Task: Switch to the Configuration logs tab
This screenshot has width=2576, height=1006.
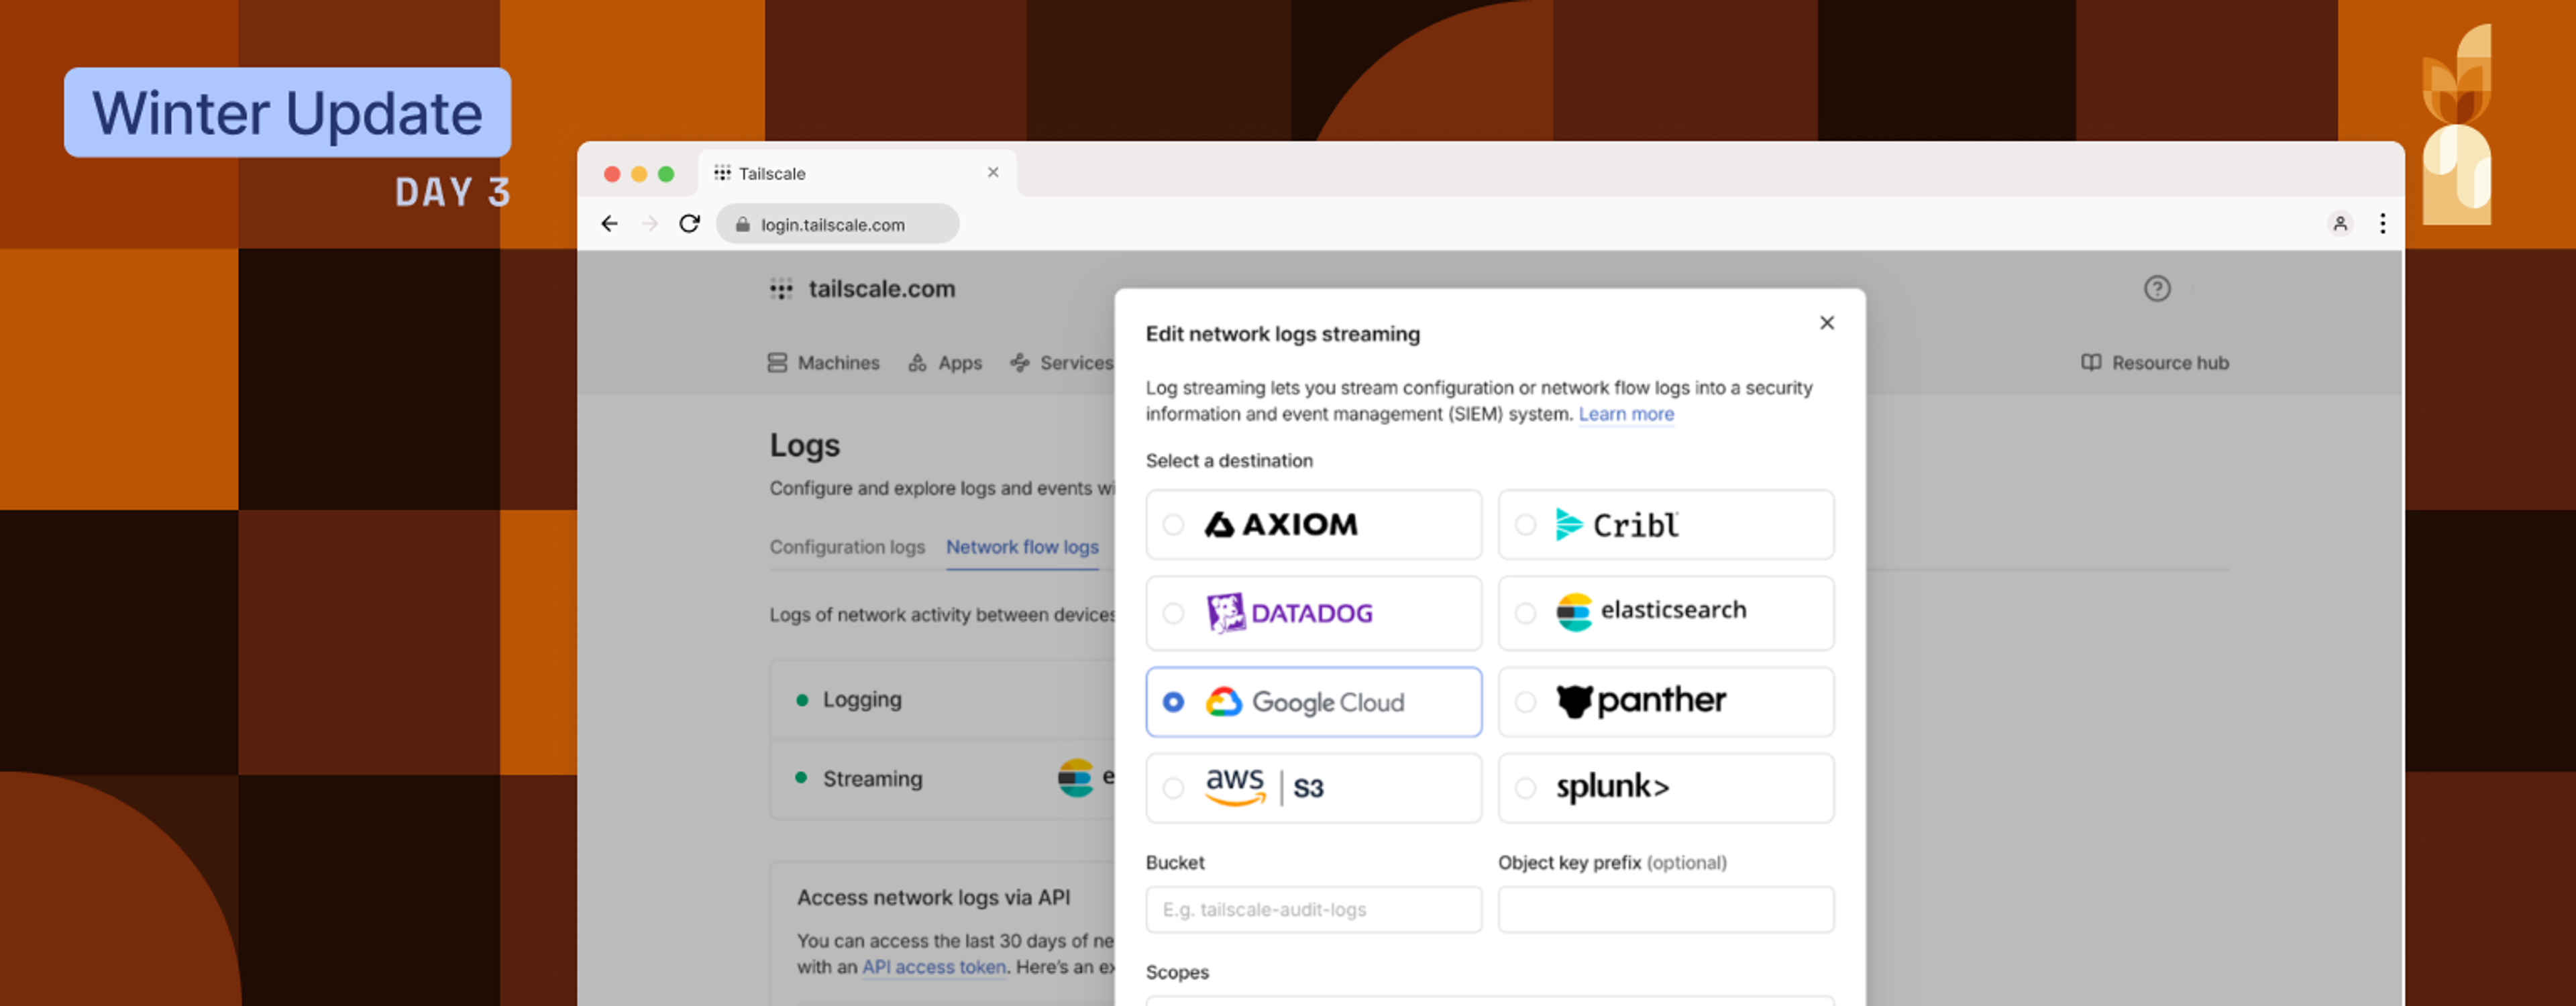Action: (x=847, y=547)
